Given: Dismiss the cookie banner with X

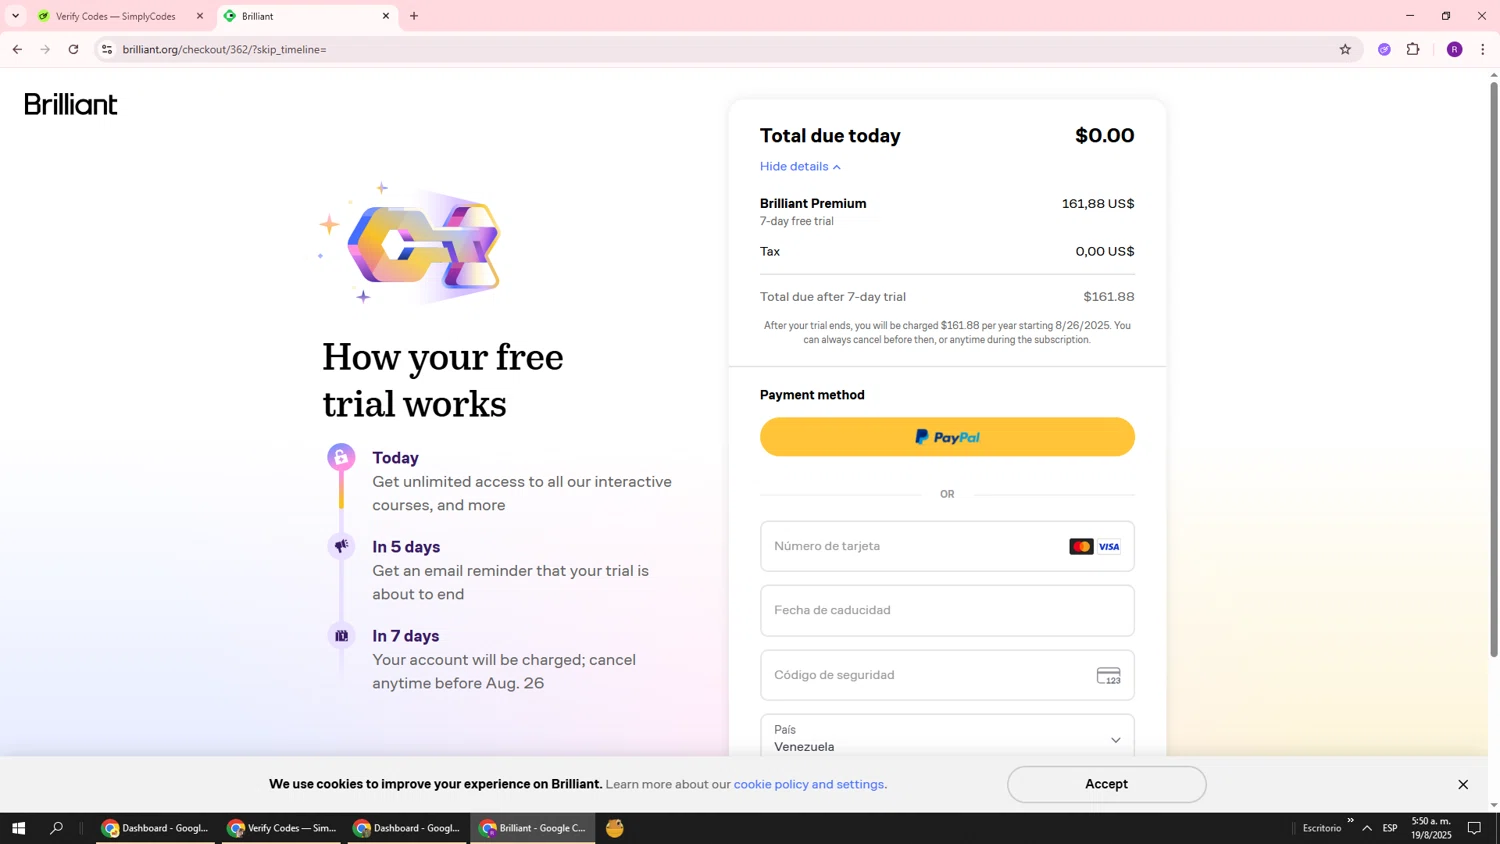Looking at the screenshot, I should (x=1462, y=784).
